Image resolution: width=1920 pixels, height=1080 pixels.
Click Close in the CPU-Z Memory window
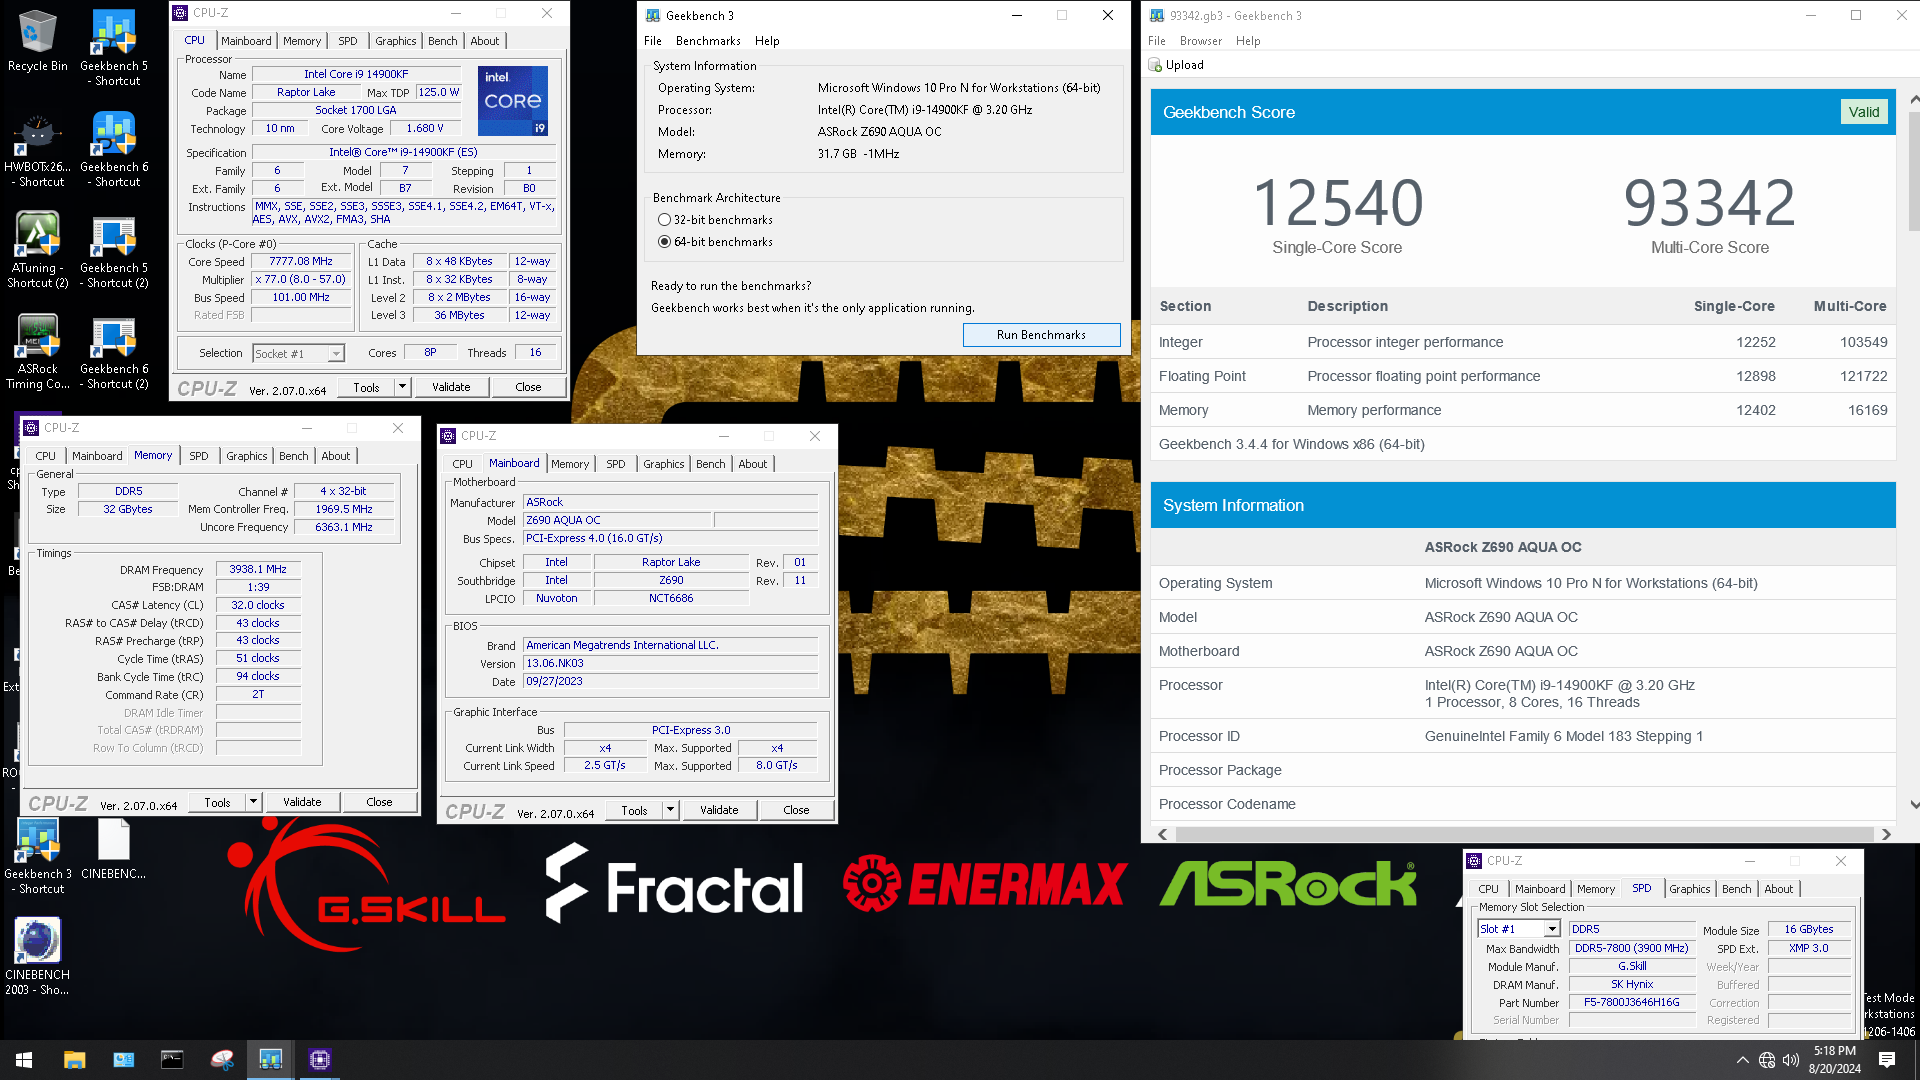pyautogui.click(x=379, y=802)
